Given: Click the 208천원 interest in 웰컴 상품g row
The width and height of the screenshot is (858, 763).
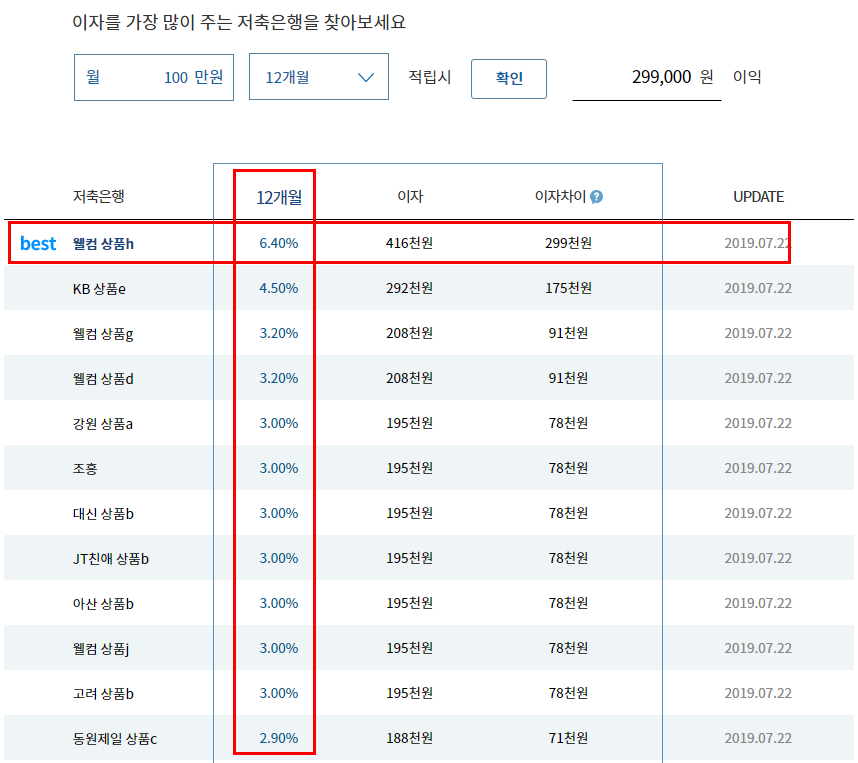Looking at the screenshot, I should [x=409, y=333].
